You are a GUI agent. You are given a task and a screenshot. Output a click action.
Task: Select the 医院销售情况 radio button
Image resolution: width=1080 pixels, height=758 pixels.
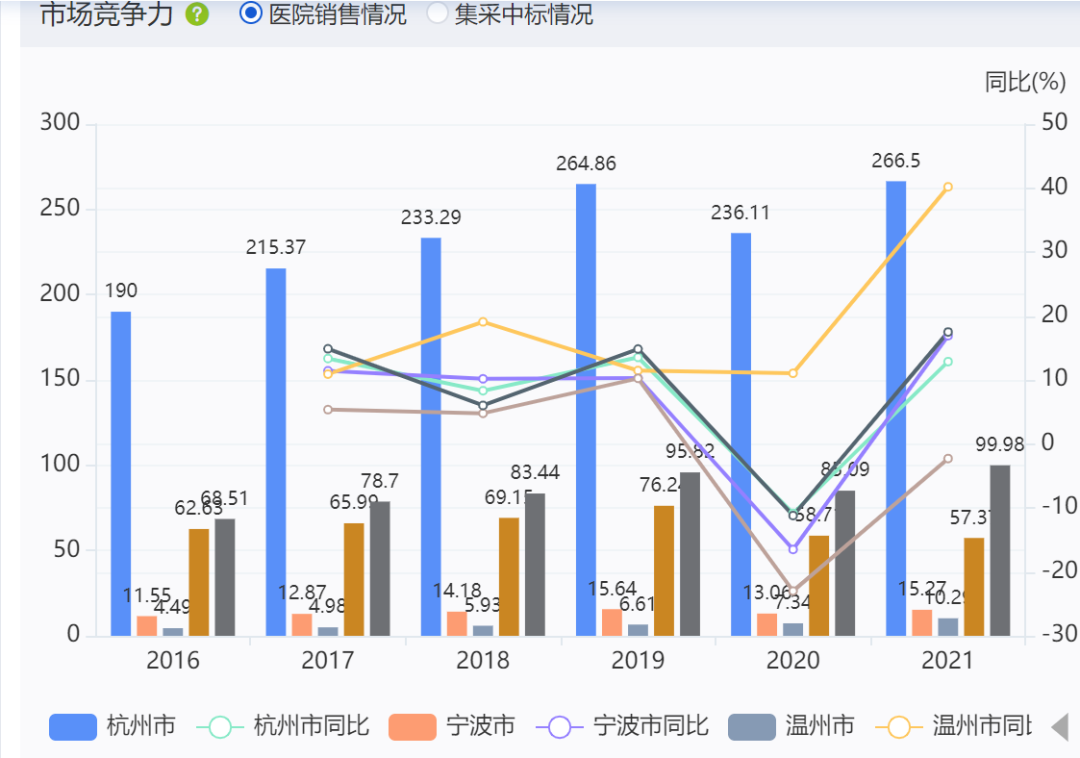(323, 14)
